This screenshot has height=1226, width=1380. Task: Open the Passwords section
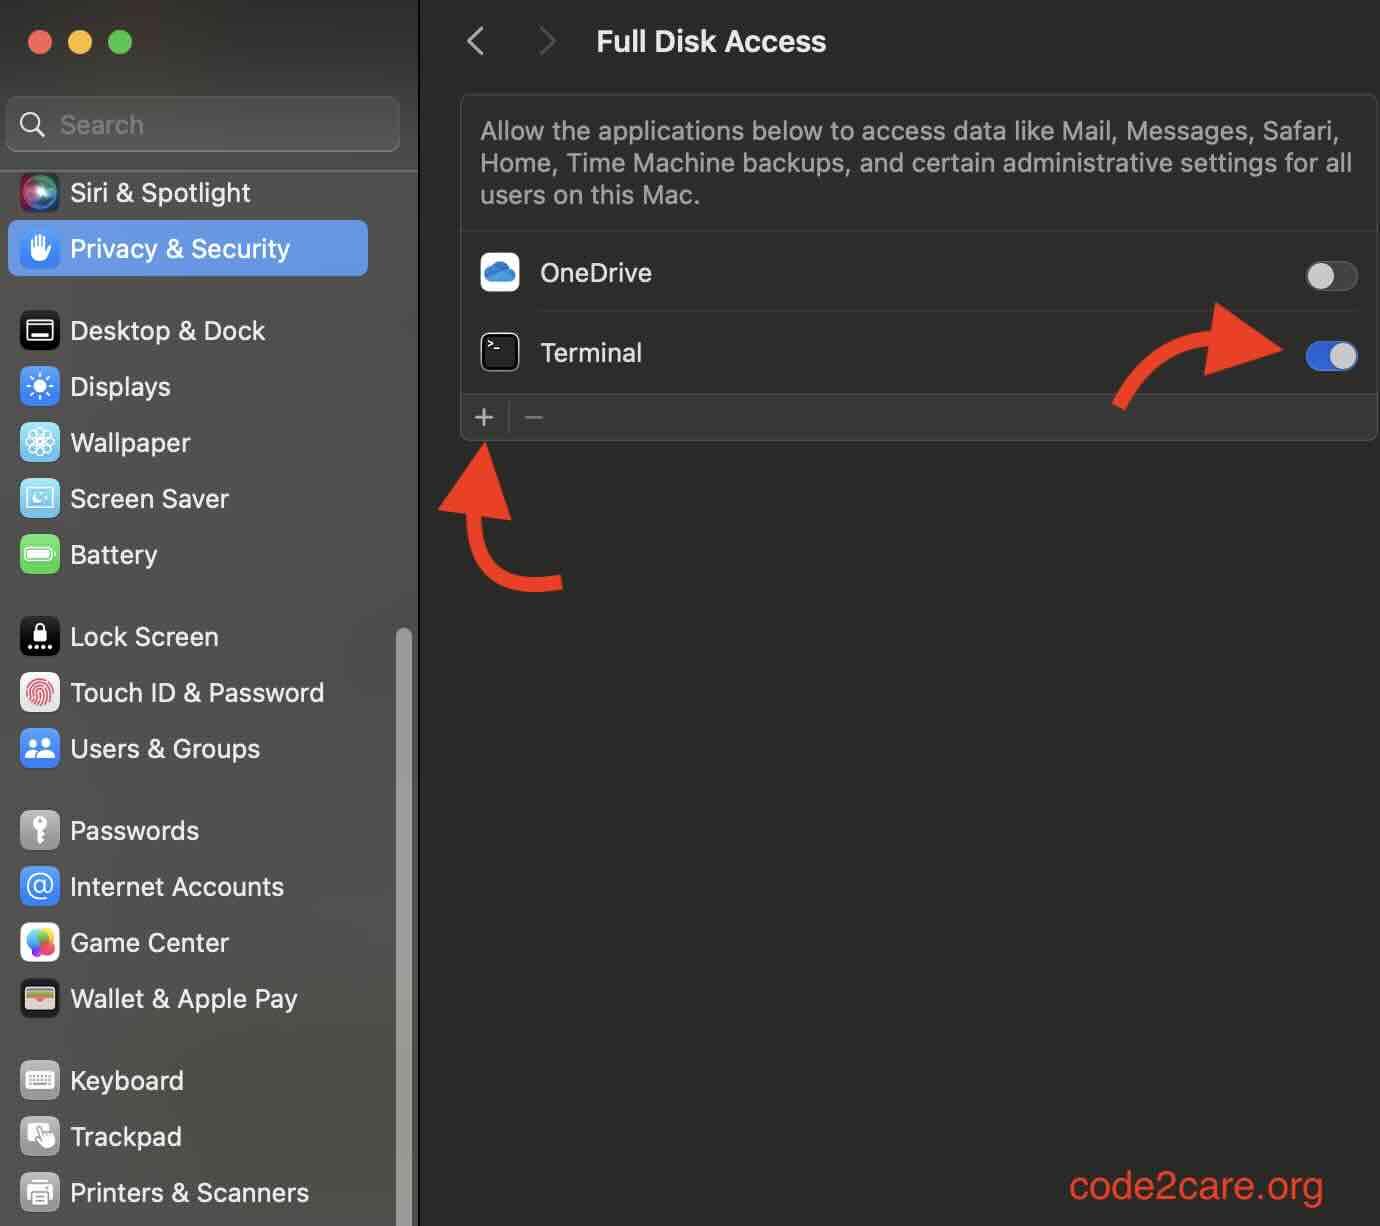134,830
